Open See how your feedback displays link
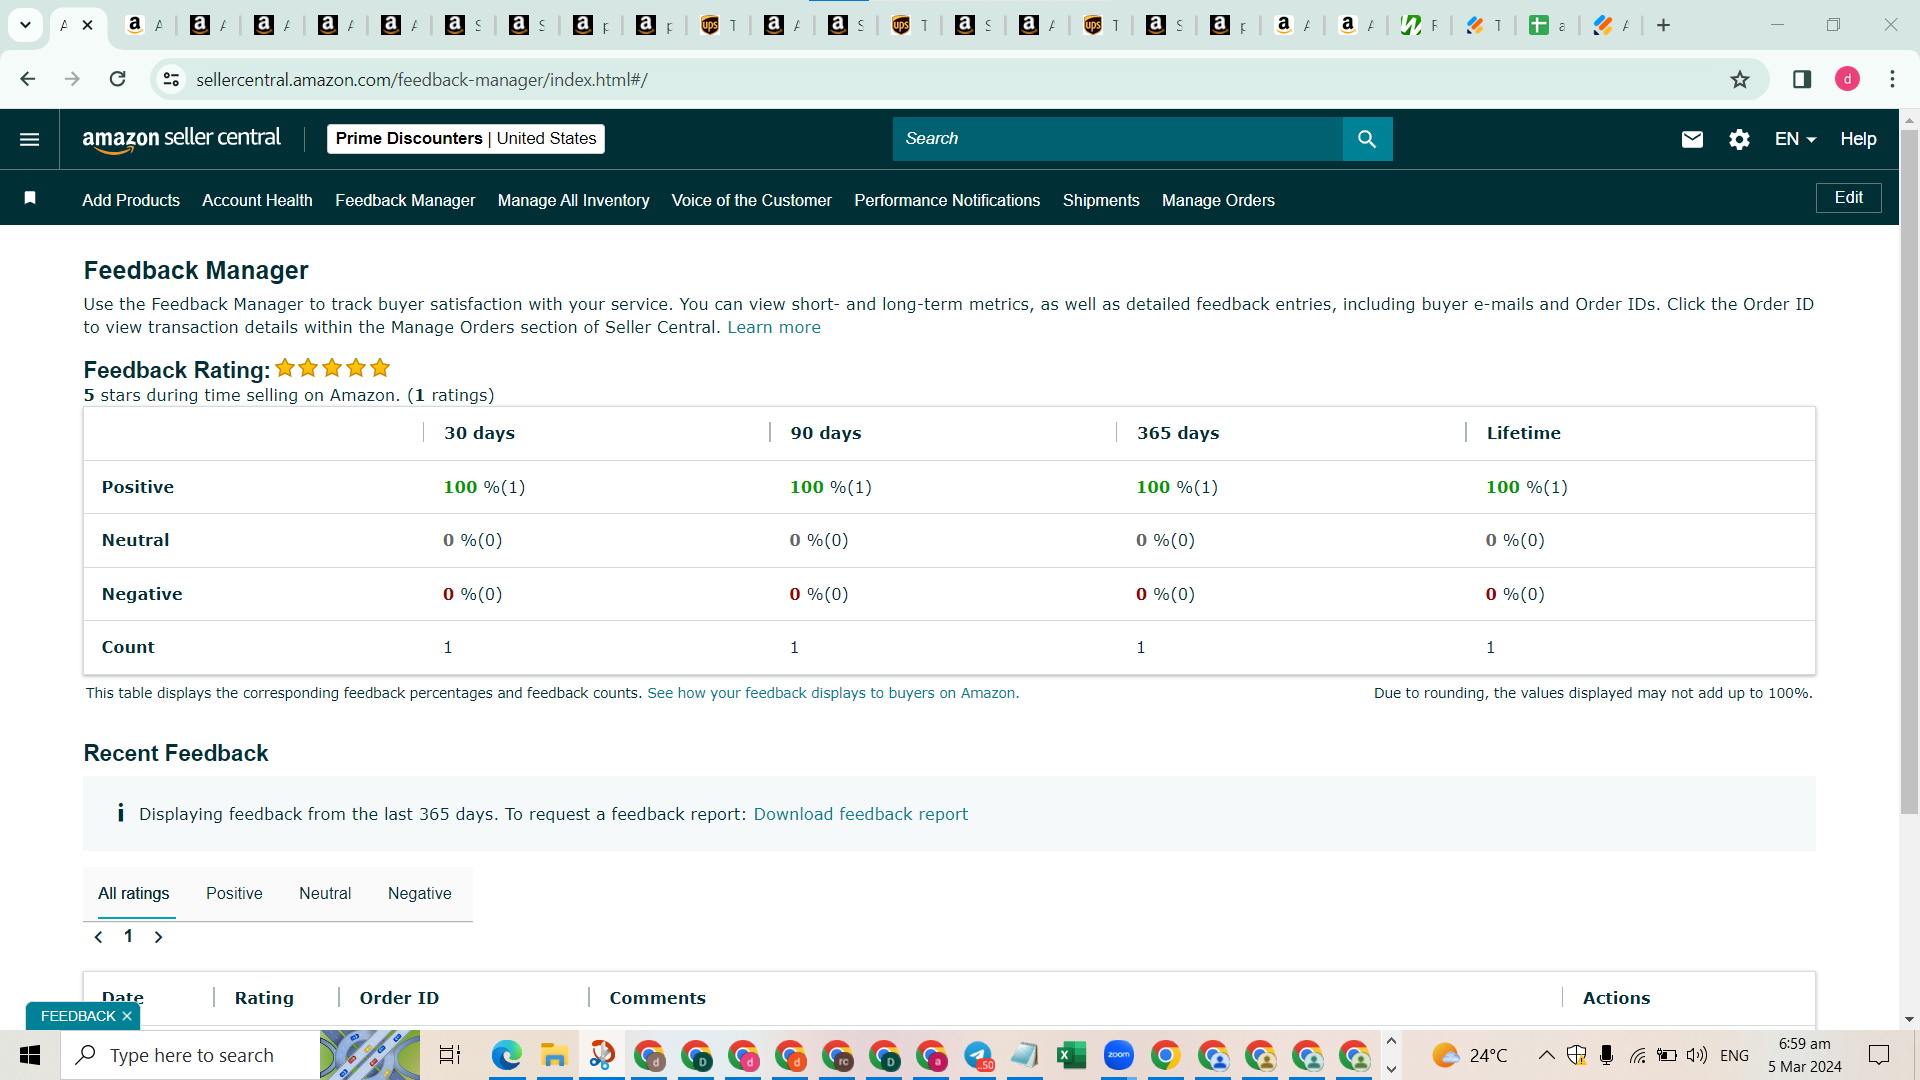This screenshot has width=1920, height=1080. [x=831, y=693]
